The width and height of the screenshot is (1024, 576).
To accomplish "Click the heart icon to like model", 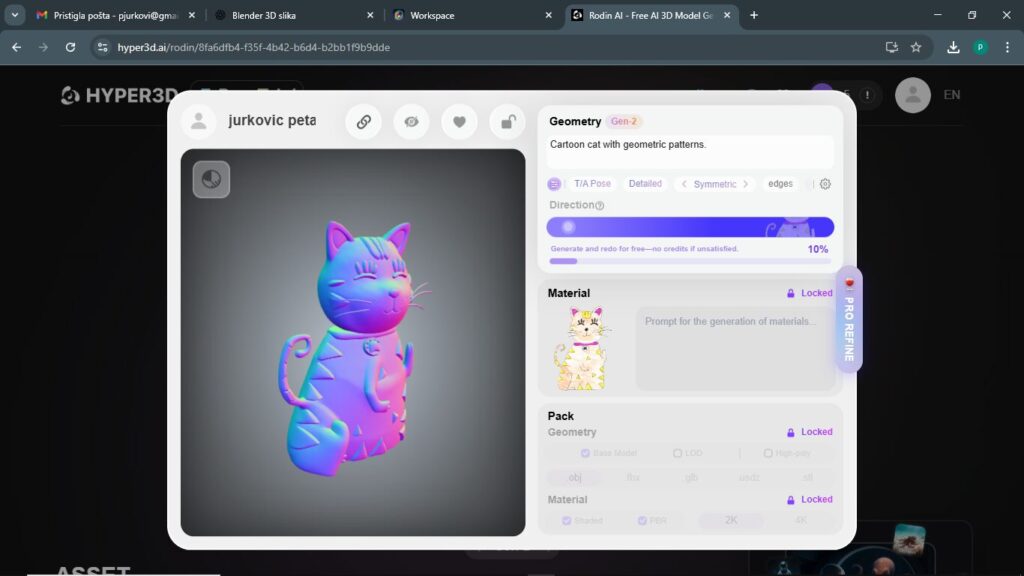I will [x=459, y=122].
